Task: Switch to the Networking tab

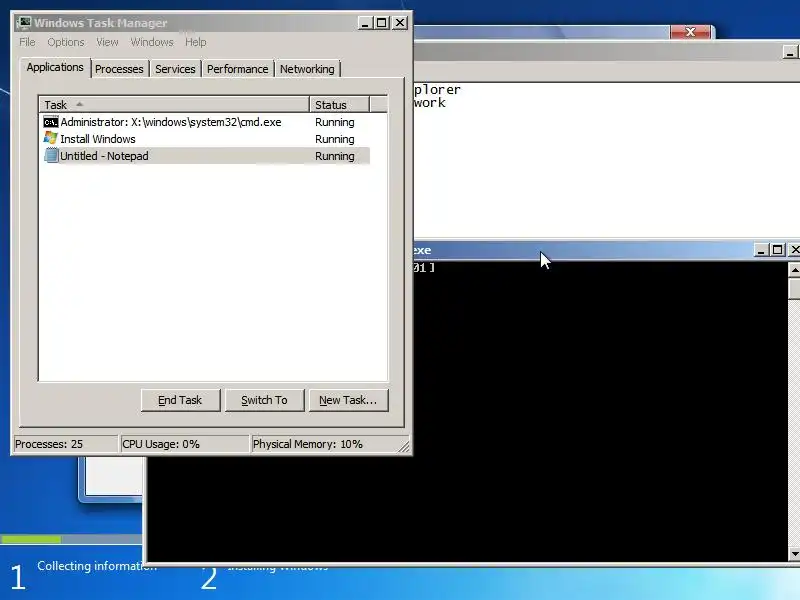Action: (x=307, y=69)
